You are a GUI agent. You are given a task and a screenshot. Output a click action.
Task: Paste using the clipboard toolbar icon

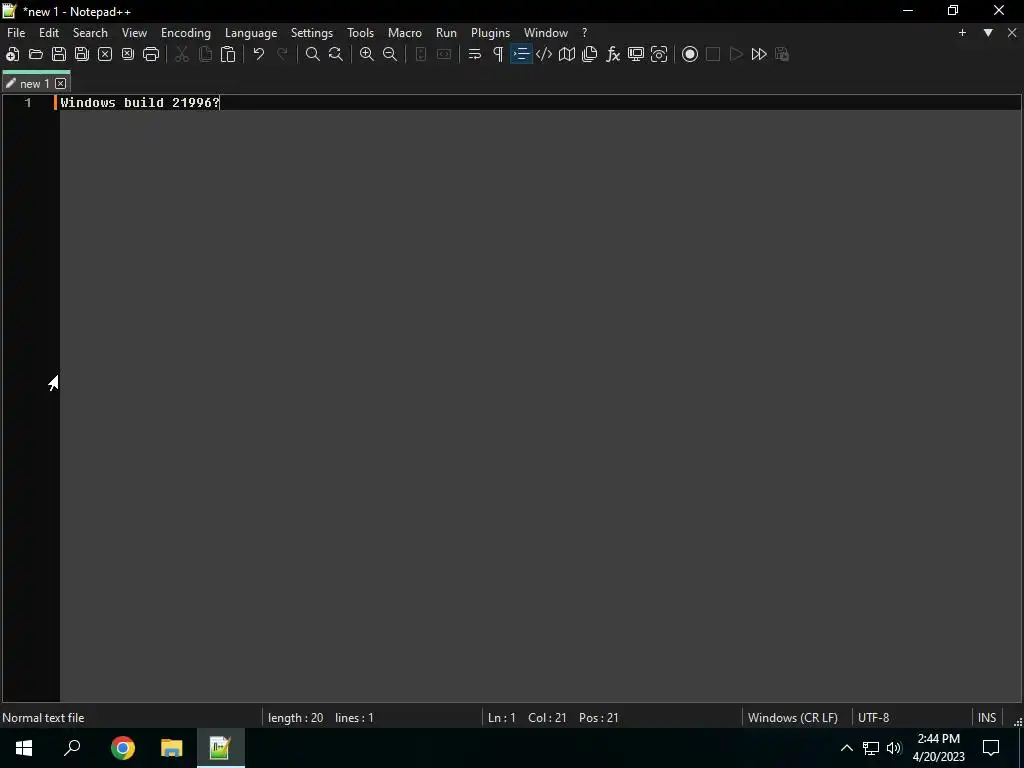228,54
